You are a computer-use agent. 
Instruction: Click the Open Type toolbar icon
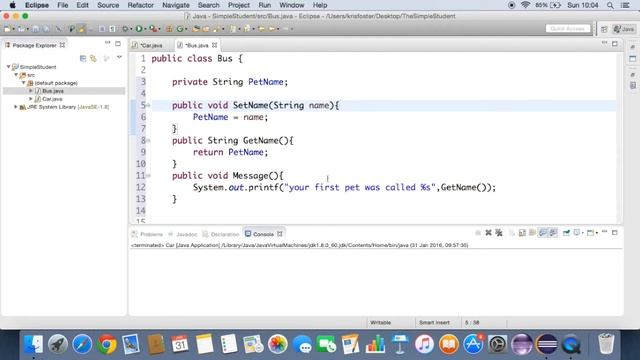click(196, 29)
